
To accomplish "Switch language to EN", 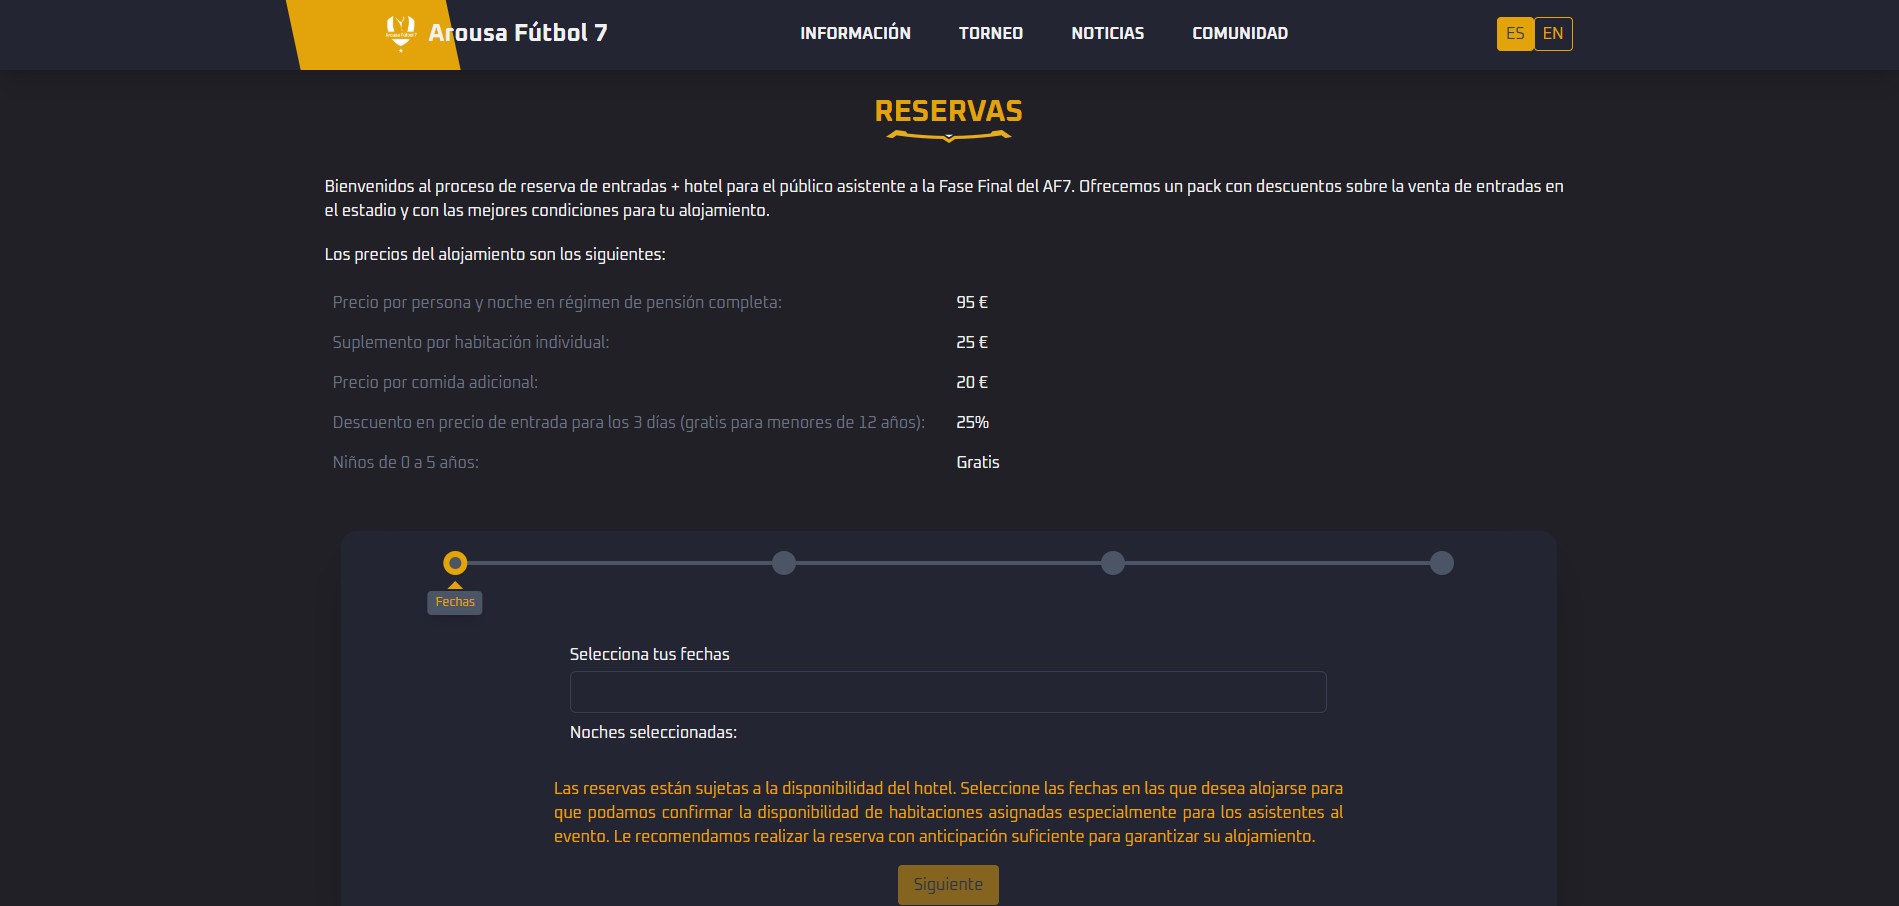I will click(1553, 34).
